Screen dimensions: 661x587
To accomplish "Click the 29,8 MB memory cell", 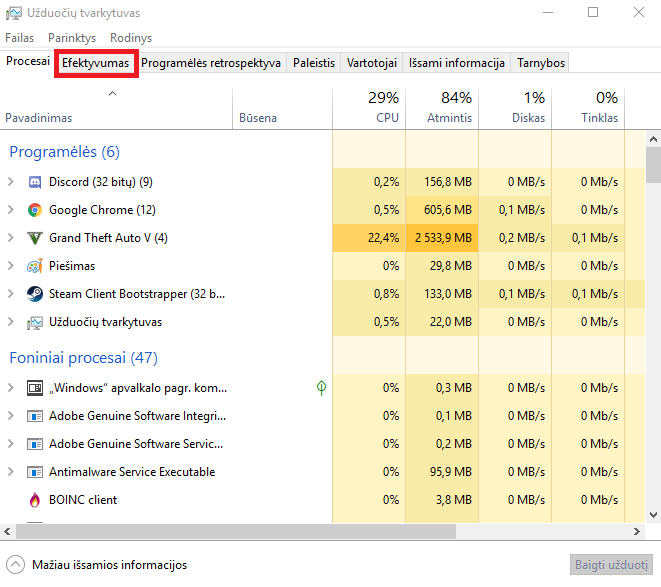I will [442, 266].
